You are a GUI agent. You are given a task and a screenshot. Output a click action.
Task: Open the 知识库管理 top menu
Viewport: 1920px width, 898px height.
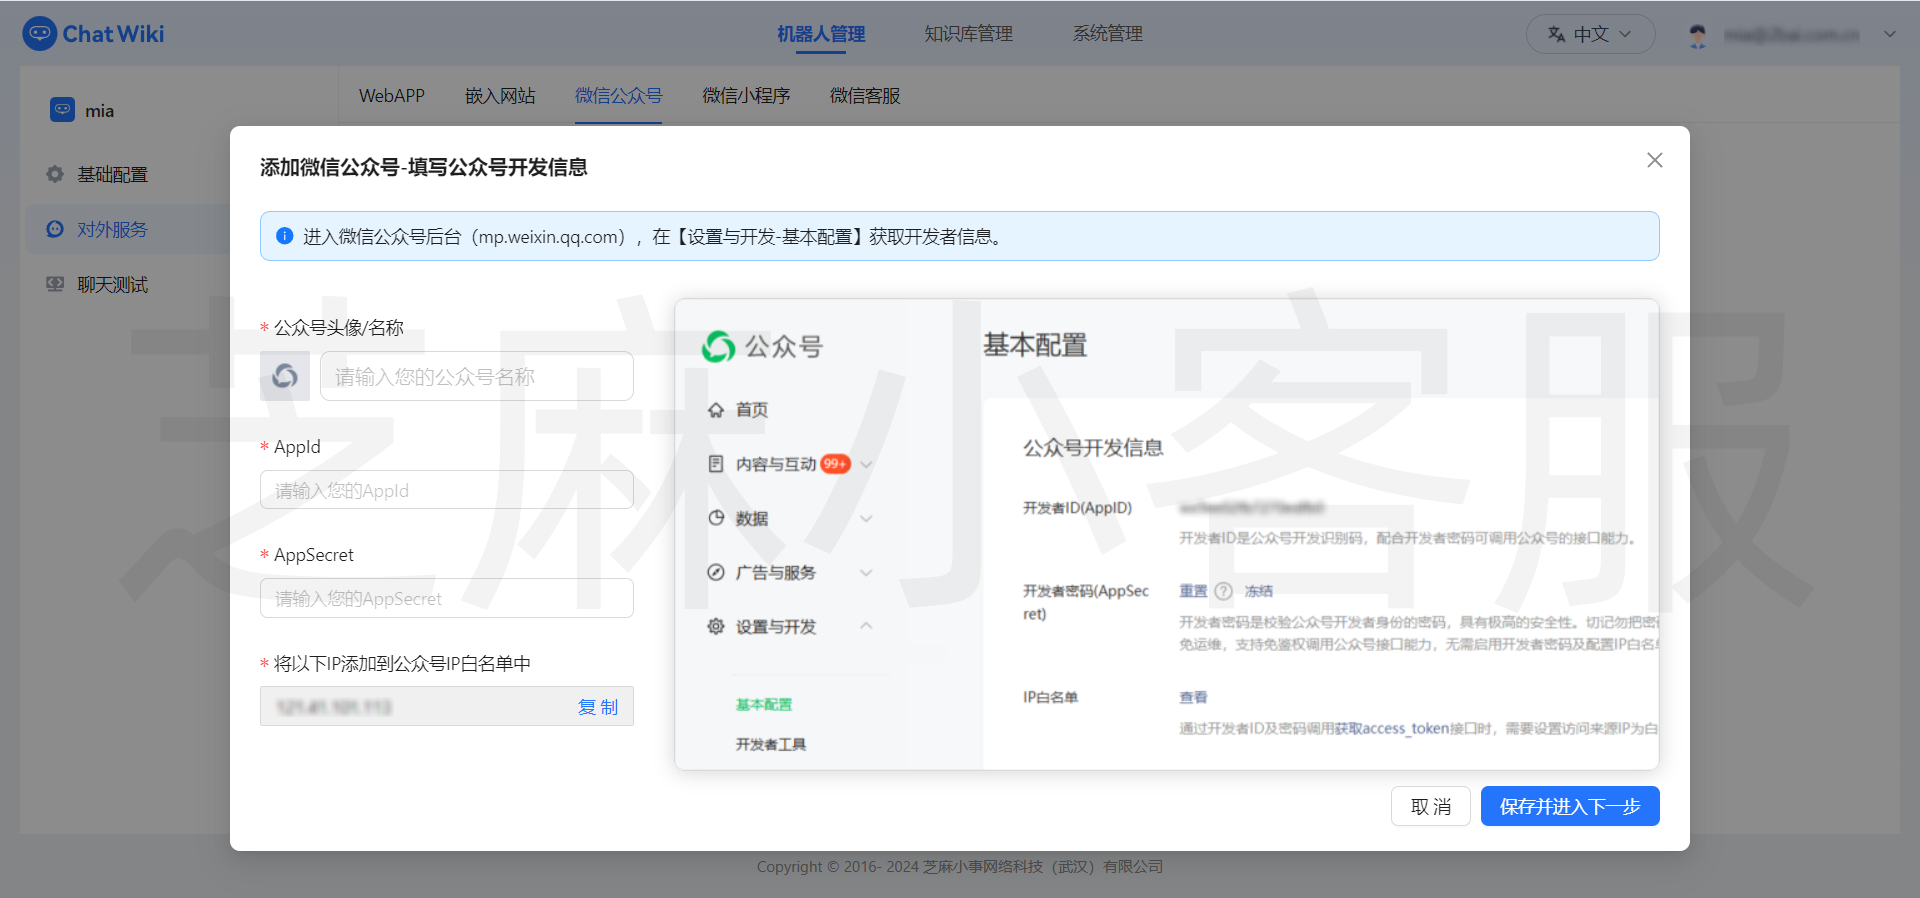pos(968,34)
